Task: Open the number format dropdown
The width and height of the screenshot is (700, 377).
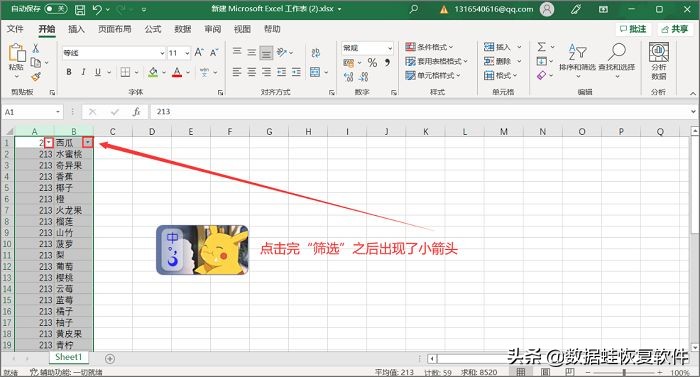Action: tap(390, 48)
